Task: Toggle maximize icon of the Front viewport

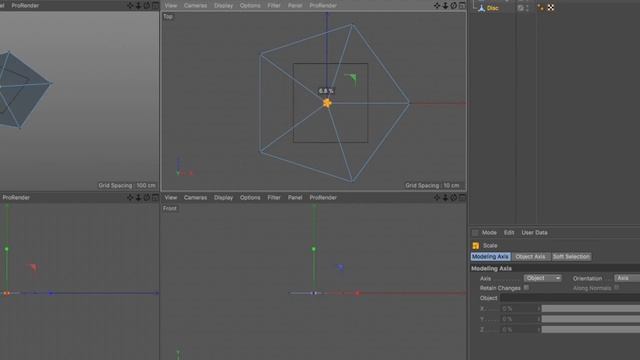Action: [x=462, y=198]
